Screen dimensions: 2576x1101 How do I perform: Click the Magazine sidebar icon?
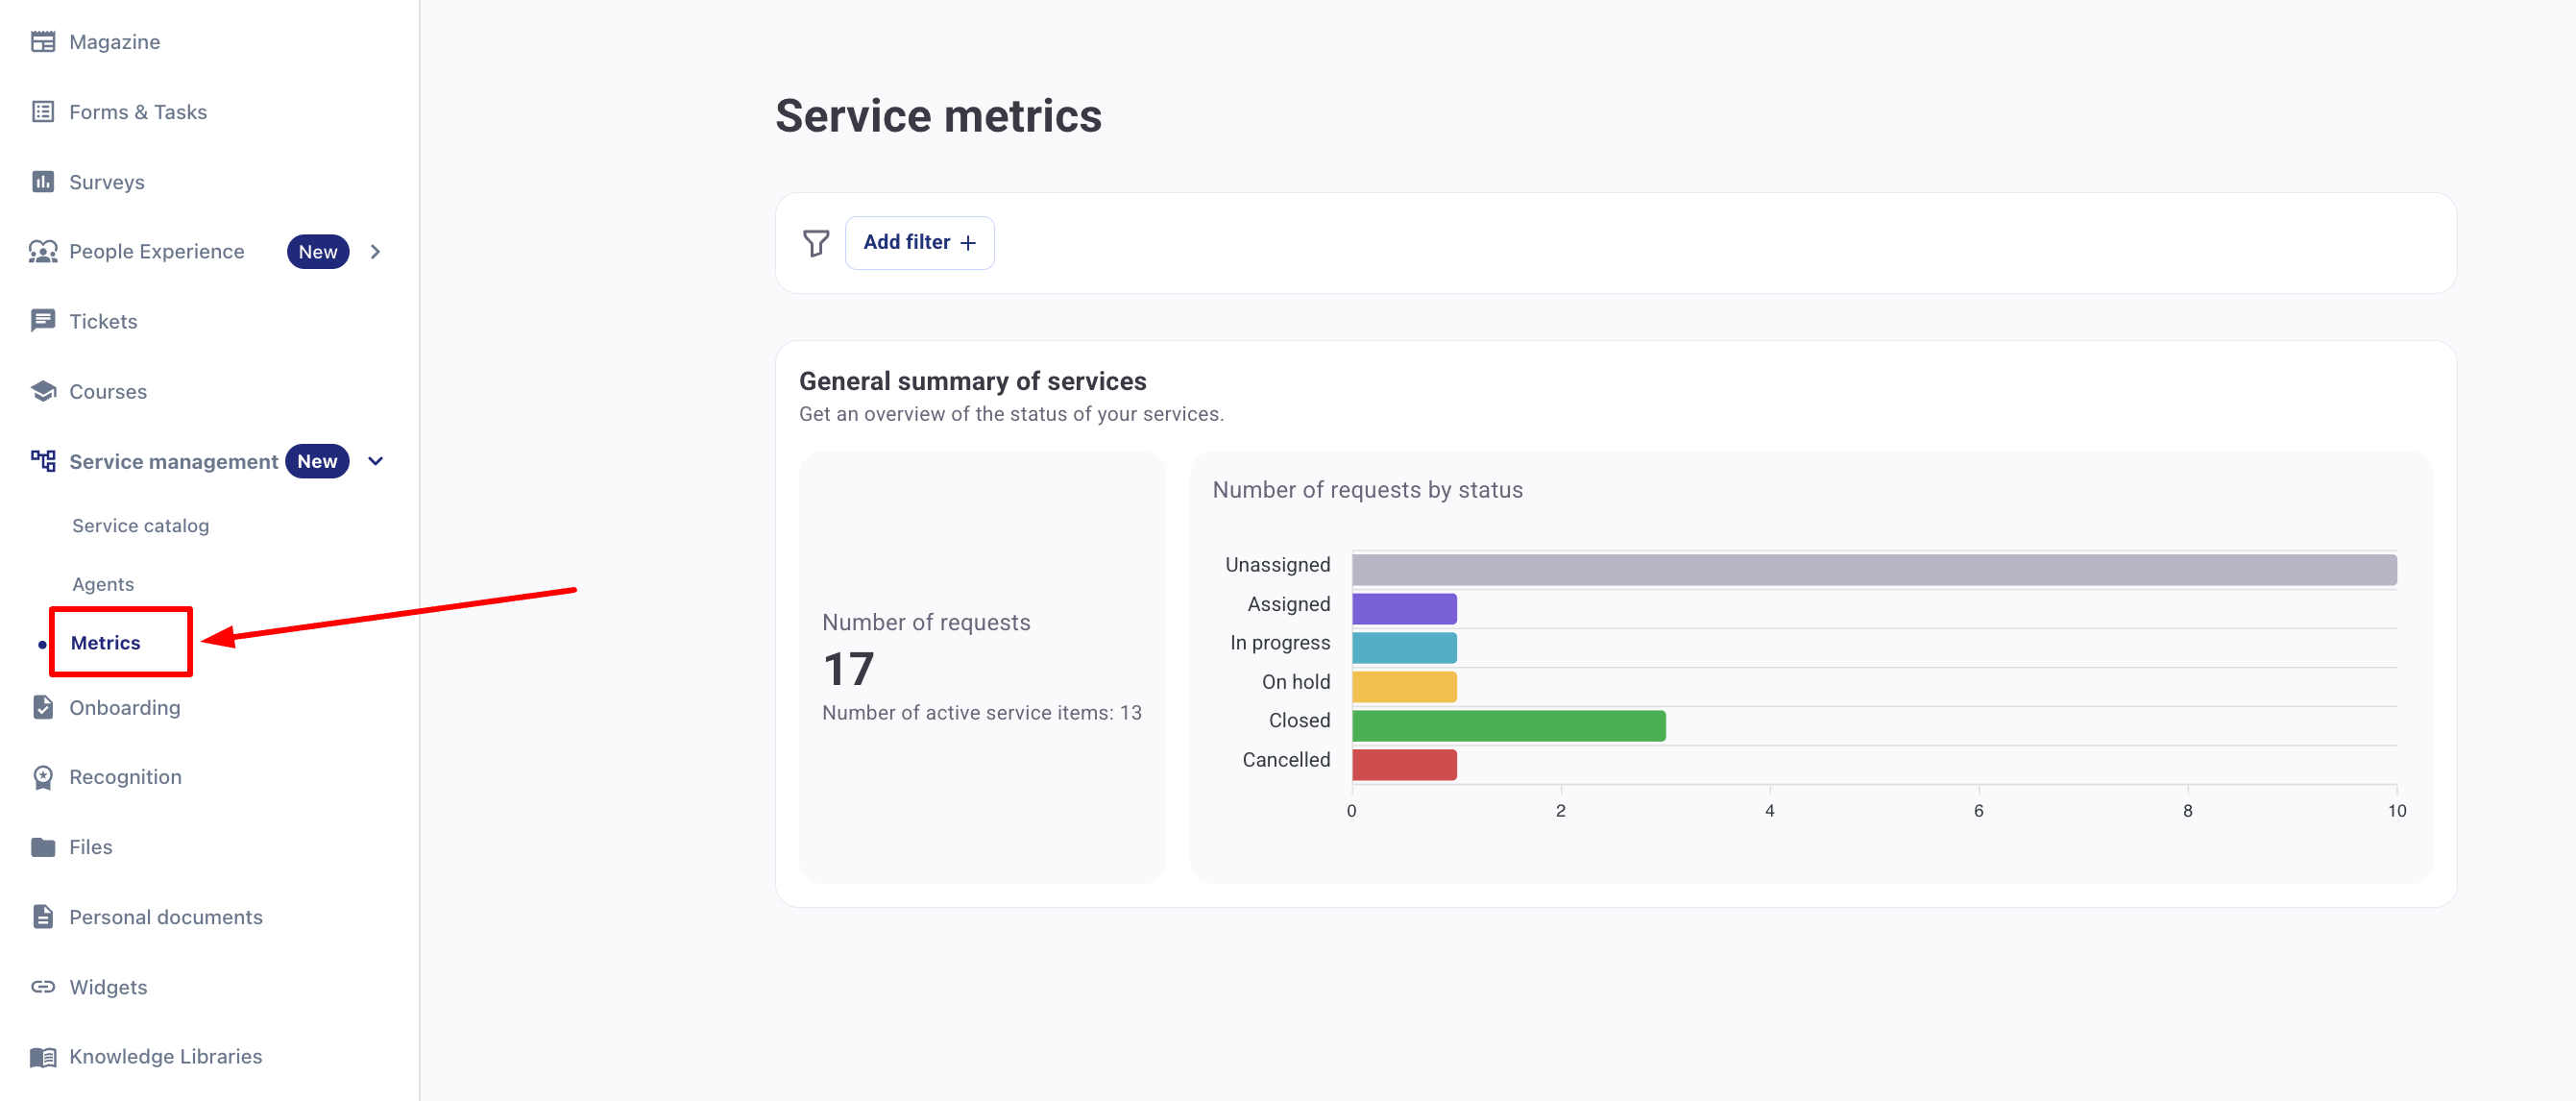click(x=43, y=42)
